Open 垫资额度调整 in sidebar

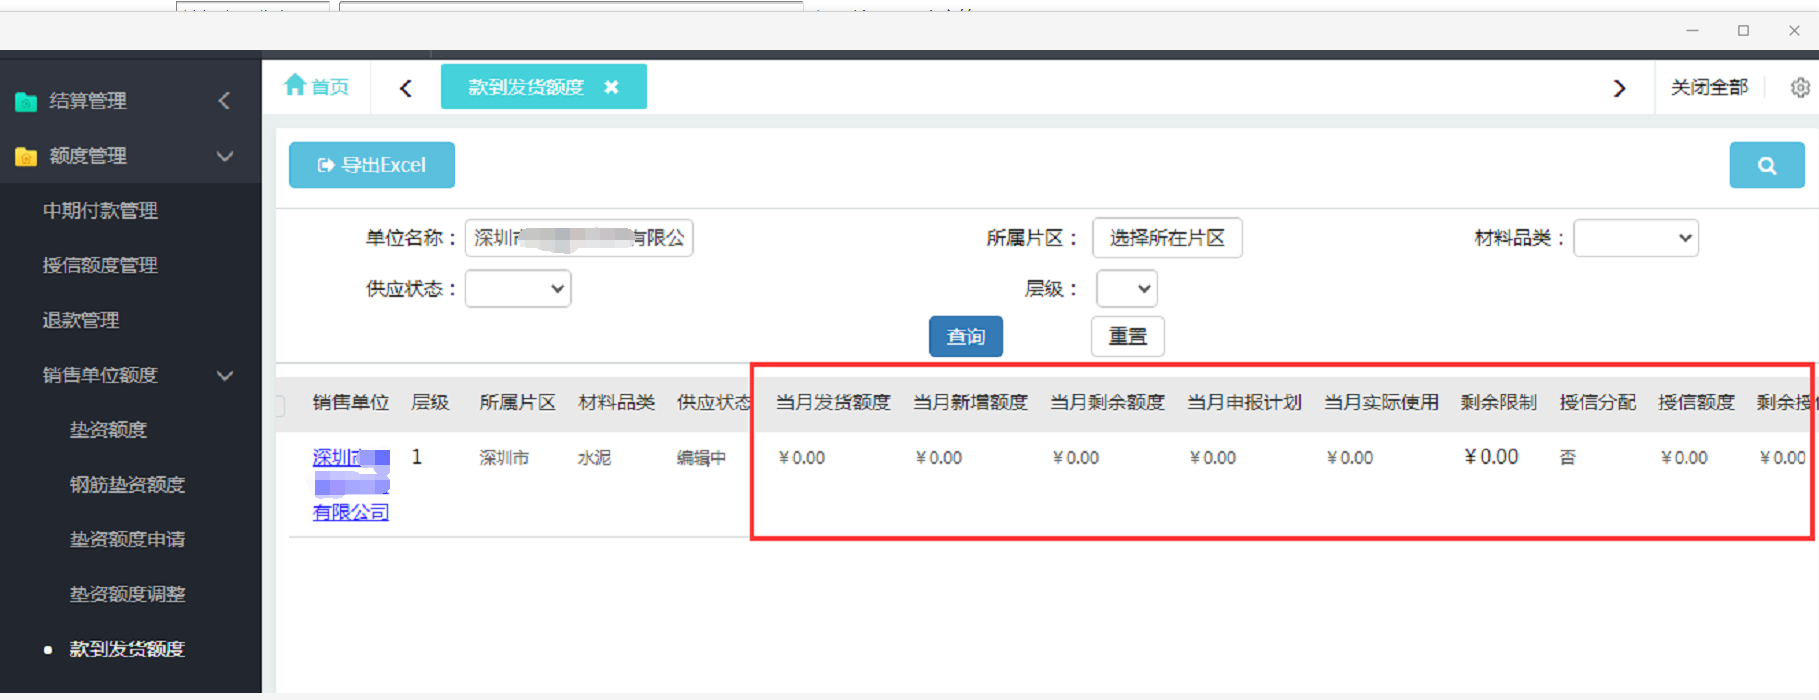127,594
